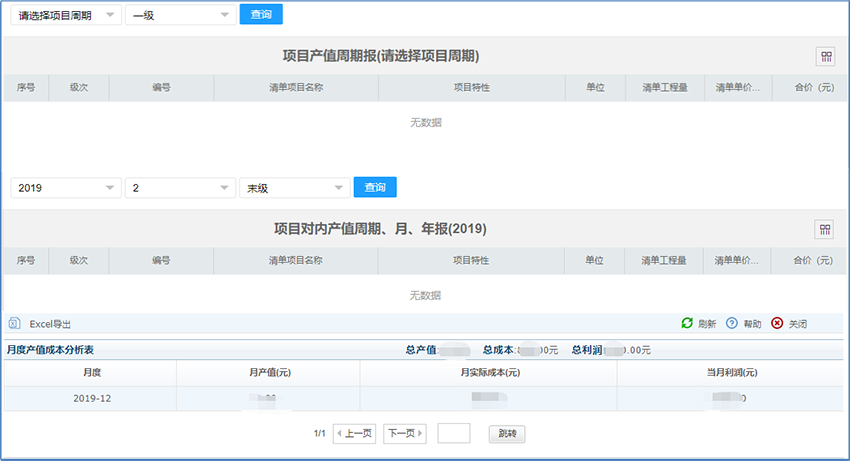Click the column settings icon in 项目产值周期报 header
Viewport: 850px width, 461px height.
click(x=825, y=57)
